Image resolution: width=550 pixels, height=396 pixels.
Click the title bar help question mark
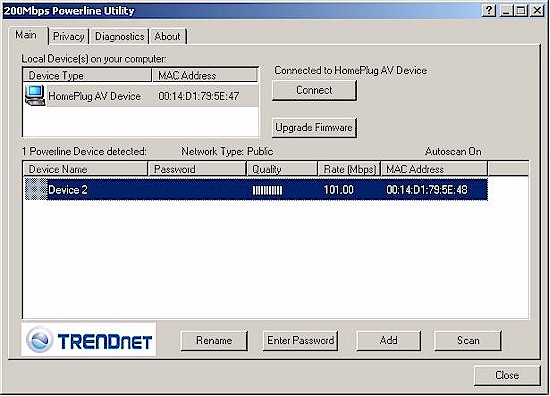(489, 11)
